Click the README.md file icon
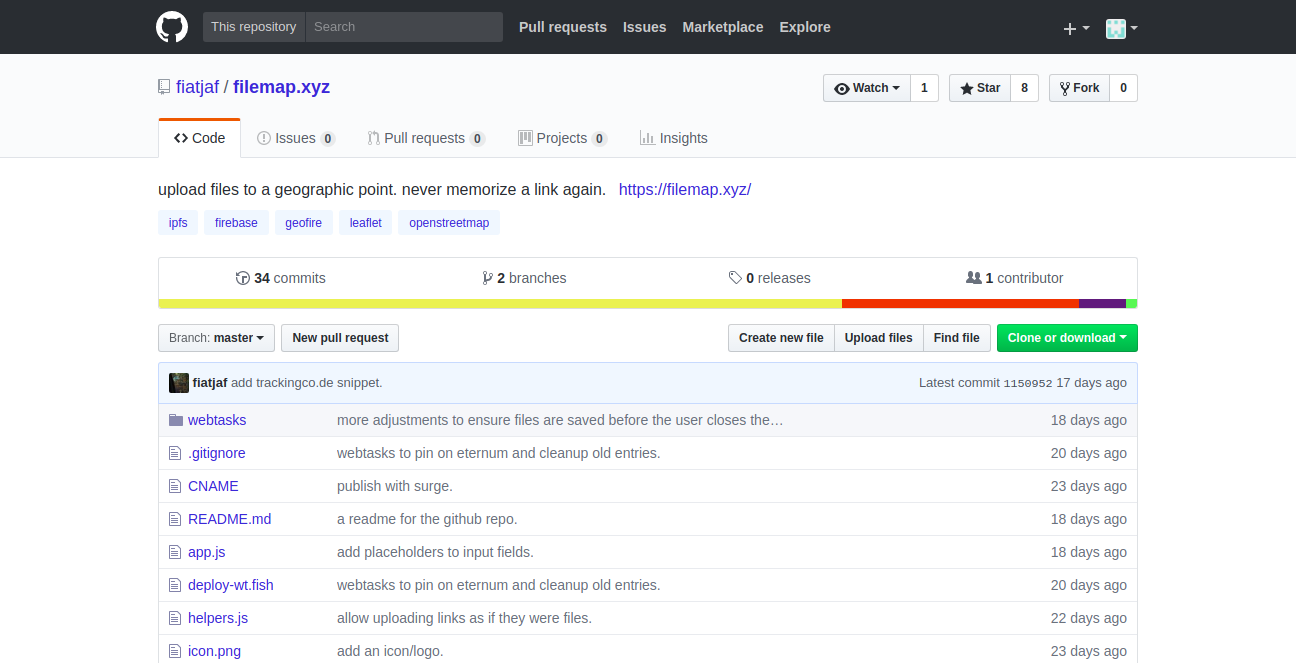Viewport: 1296px width, 663px height. [175, 519]
